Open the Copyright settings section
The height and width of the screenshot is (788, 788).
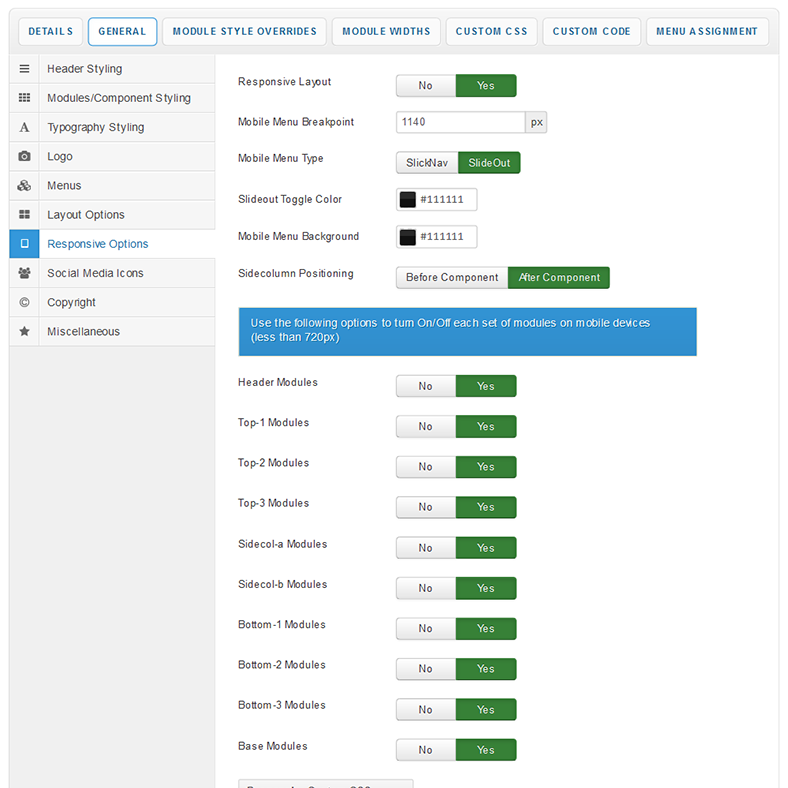point(71,302)
